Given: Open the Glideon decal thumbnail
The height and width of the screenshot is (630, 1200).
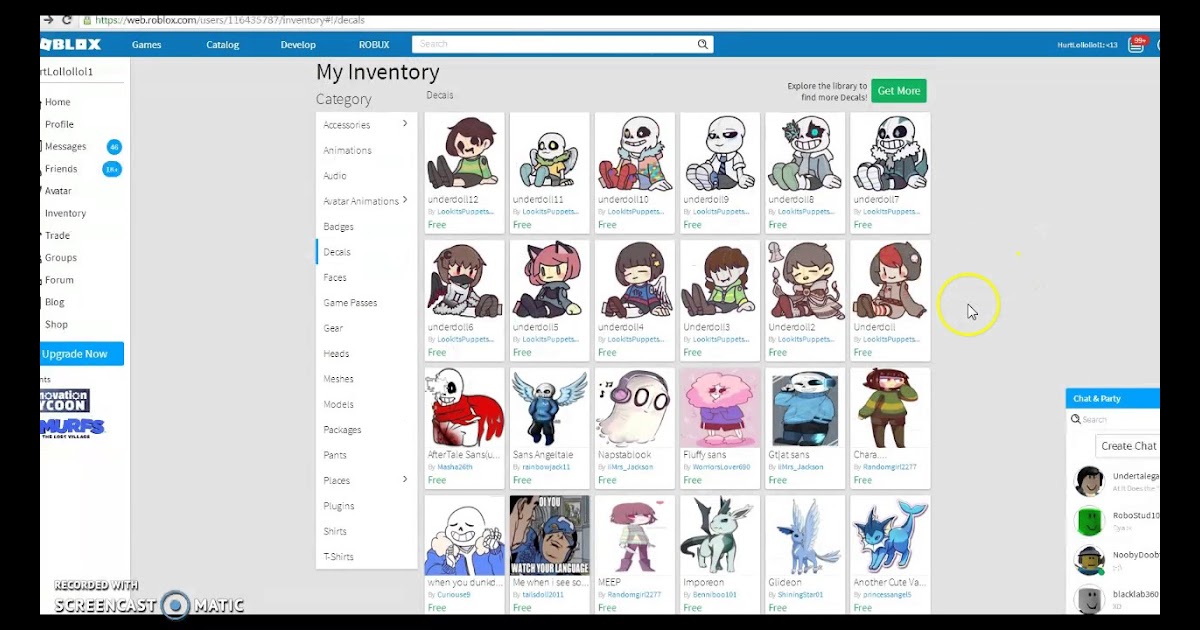Looking at the screenshot, I should click(805, 536).
